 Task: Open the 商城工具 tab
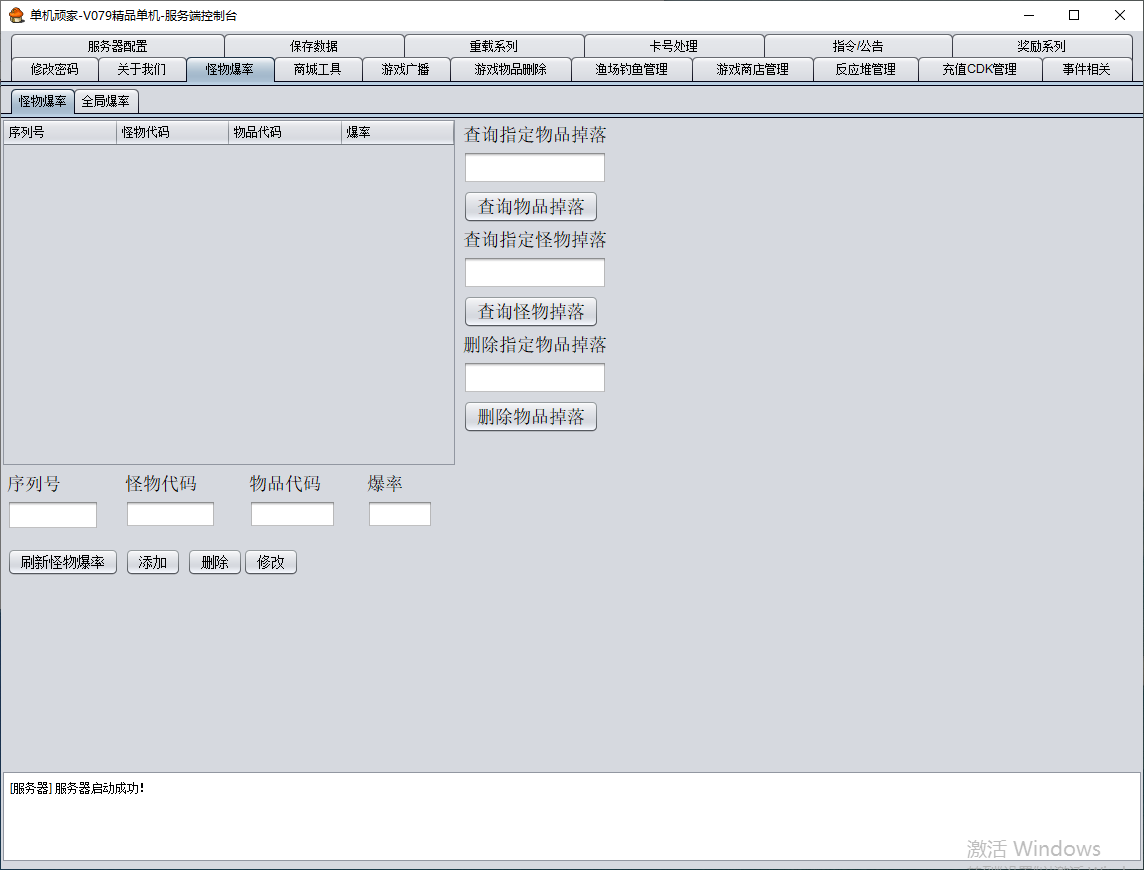coord(317,69)
